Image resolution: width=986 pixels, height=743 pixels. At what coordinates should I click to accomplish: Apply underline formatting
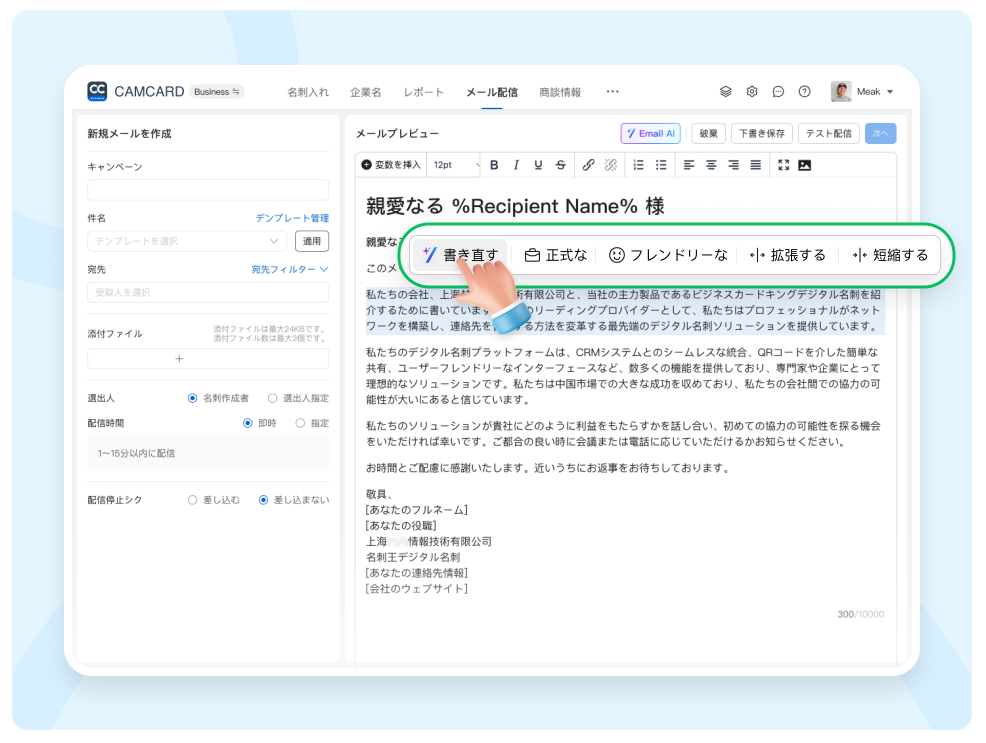pyautogui.click(x=538, y=165)
